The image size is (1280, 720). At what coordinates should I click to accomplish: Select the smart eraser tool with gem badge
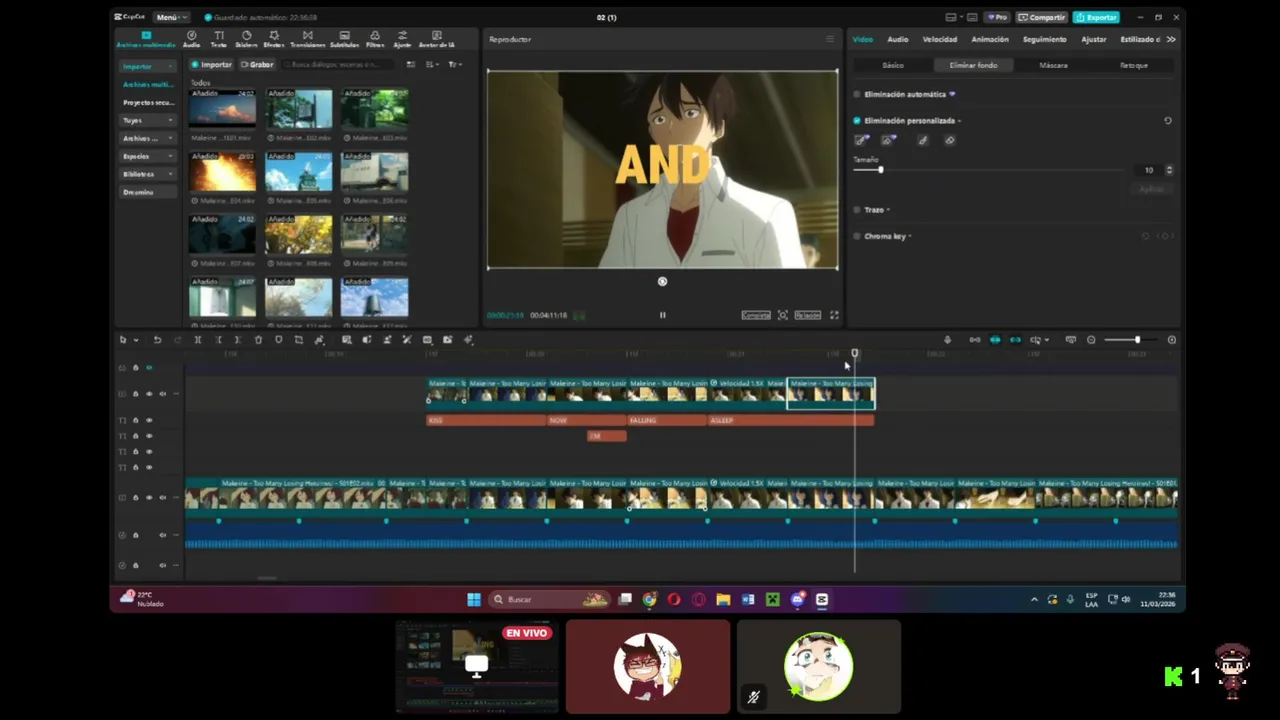click(x=888, y=140)
